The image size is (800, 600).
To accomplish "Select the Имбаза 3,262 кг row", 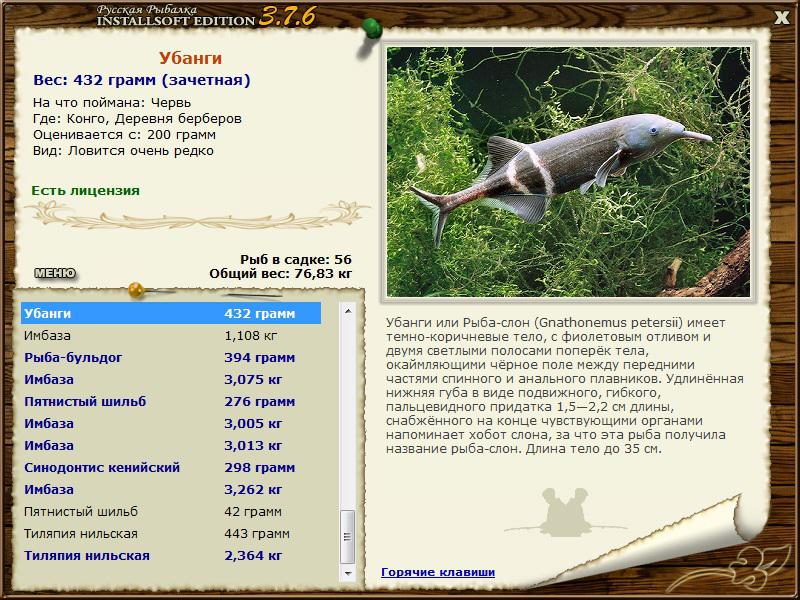I will point(171,489).
